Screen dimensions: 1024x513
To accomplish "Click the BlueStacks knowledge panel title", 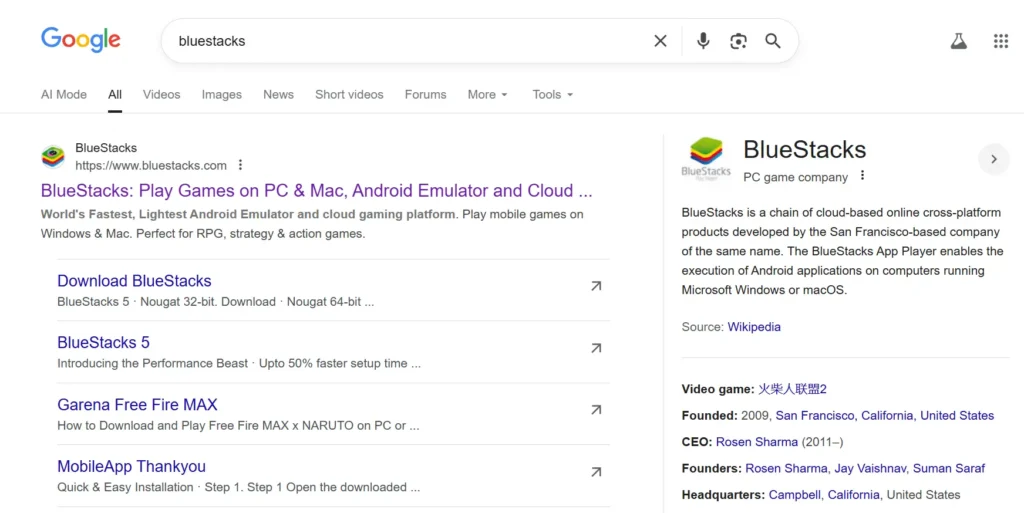I will pos(805,149).
